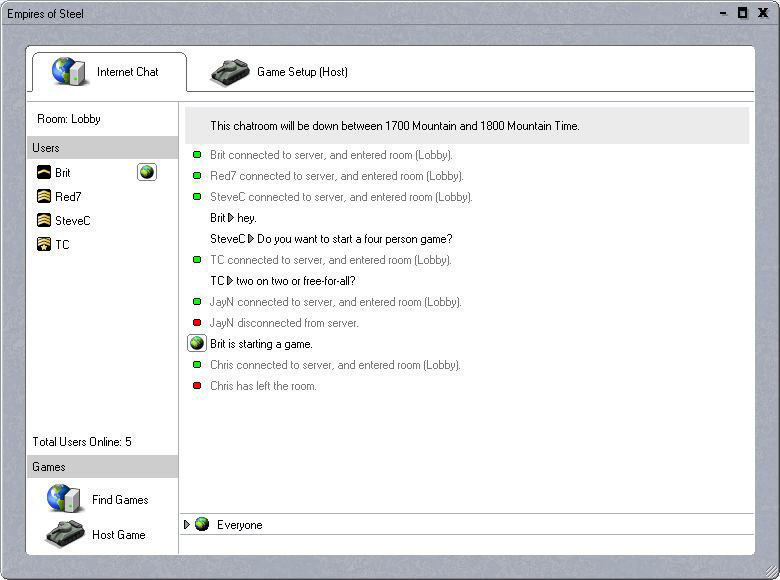This screenshot has width=780, height=580.
Task: Click TC's star rank insignia icon
Action: 44,244
